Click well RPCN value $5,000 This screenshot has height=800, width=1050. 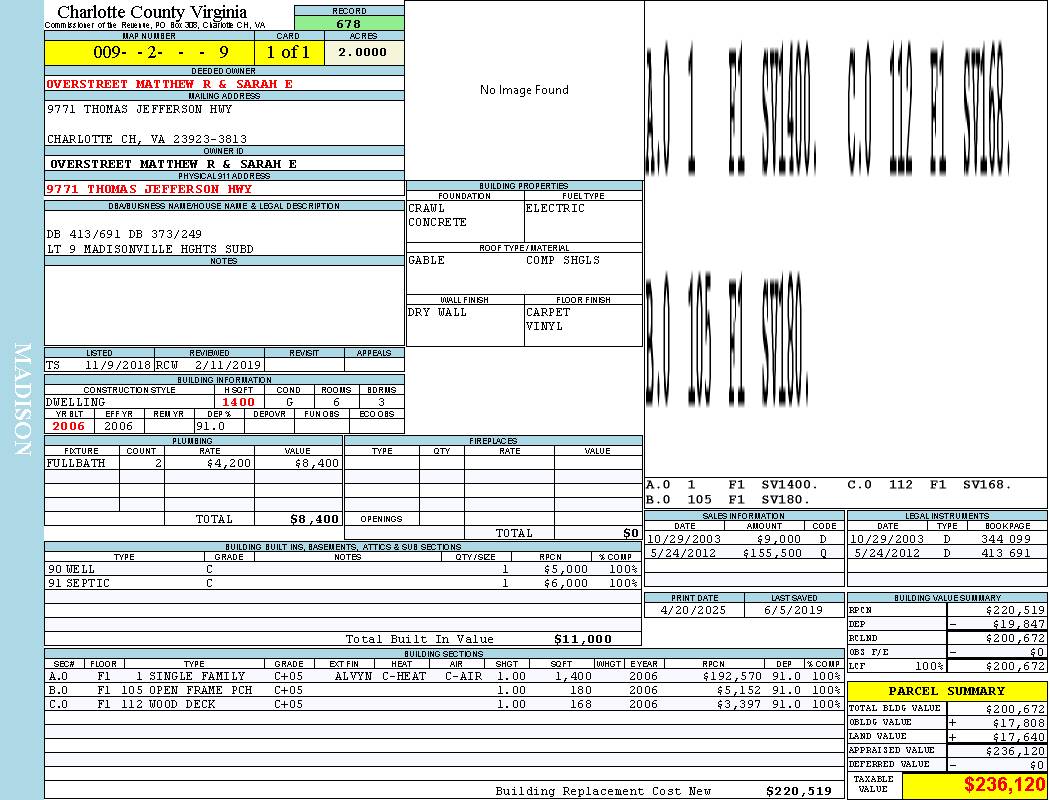pyautogui.click(x=566, y=569)
